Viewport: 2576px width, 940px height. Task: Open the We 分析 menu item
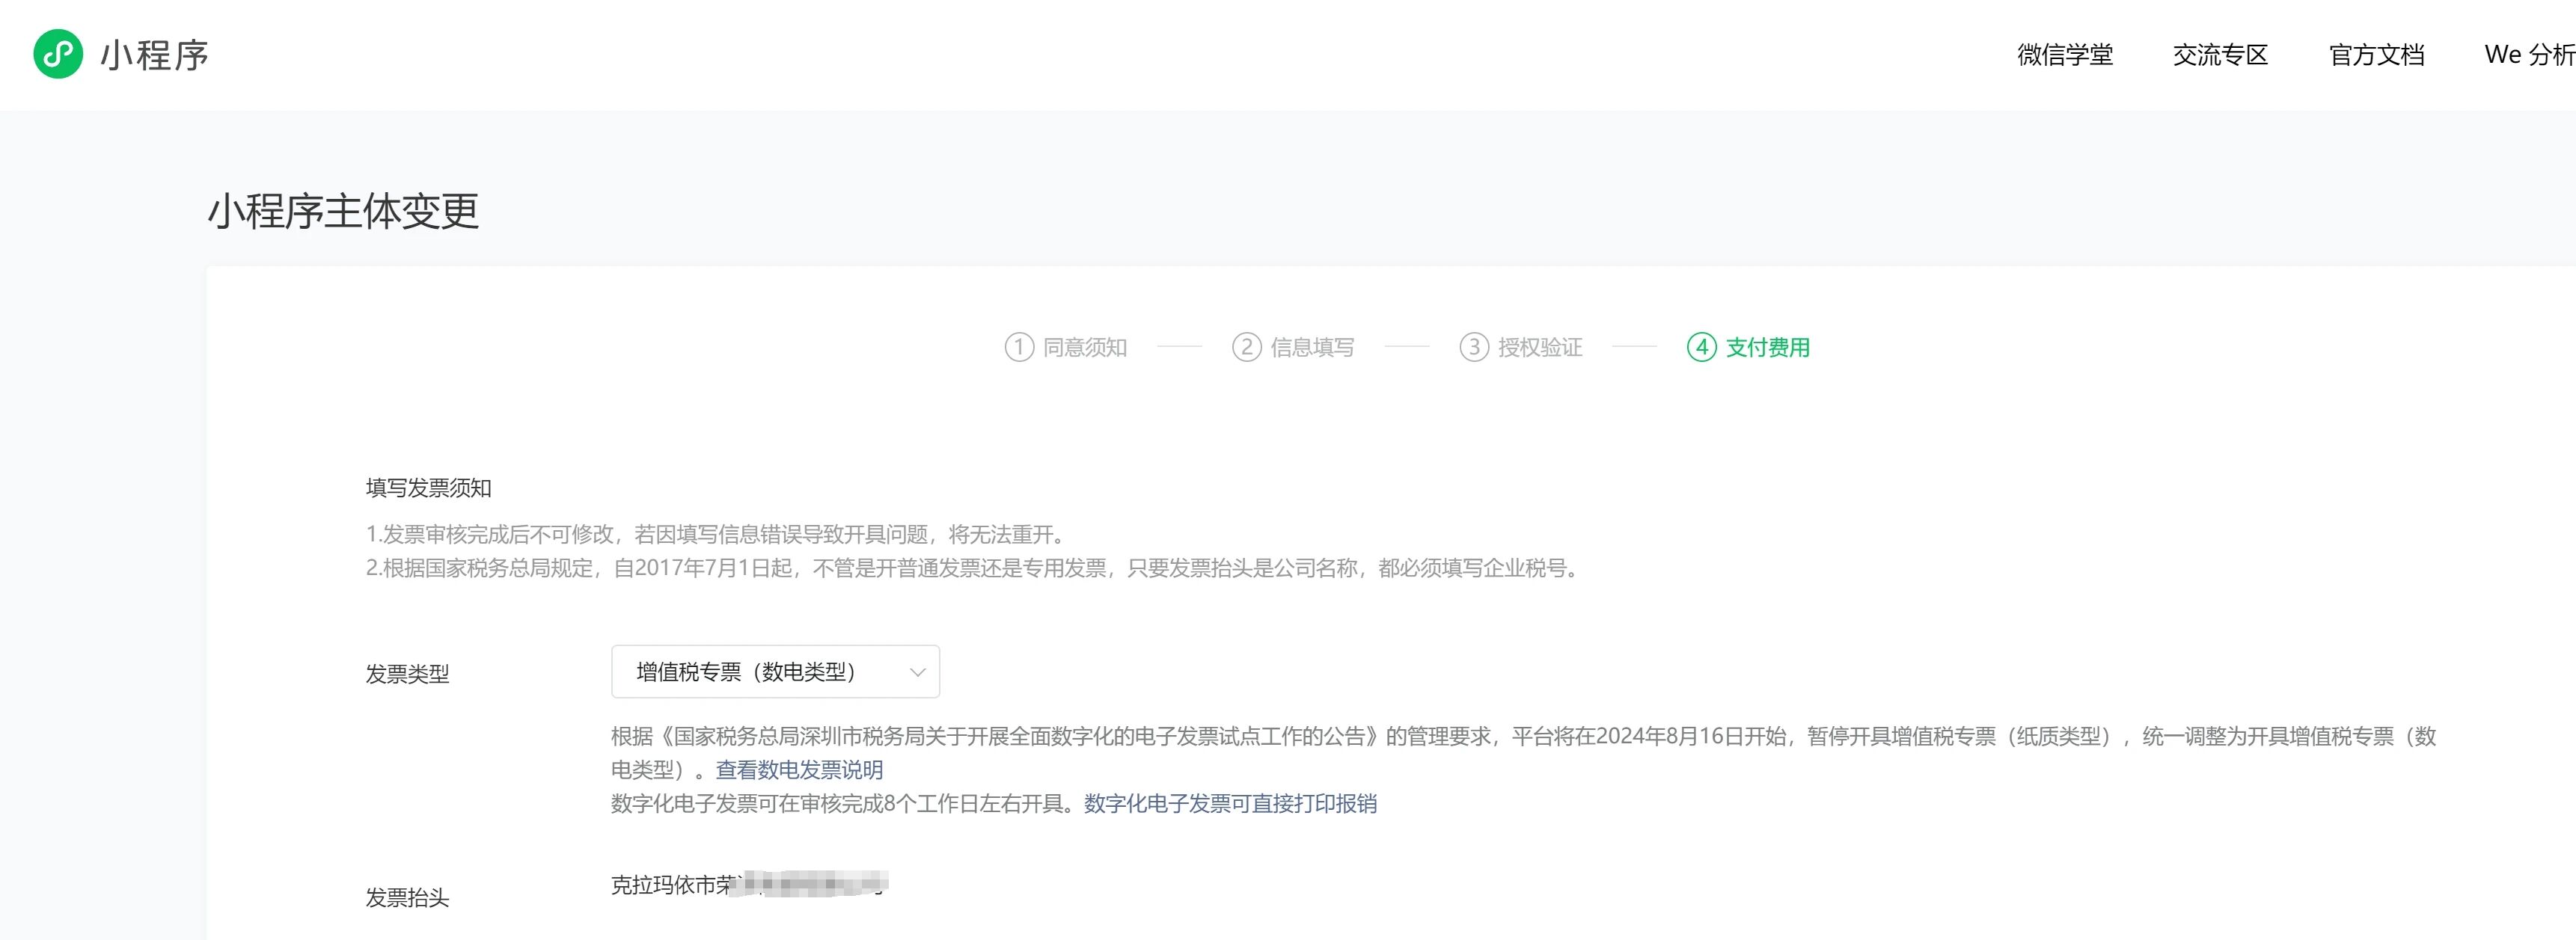[x=2528, y=55]
